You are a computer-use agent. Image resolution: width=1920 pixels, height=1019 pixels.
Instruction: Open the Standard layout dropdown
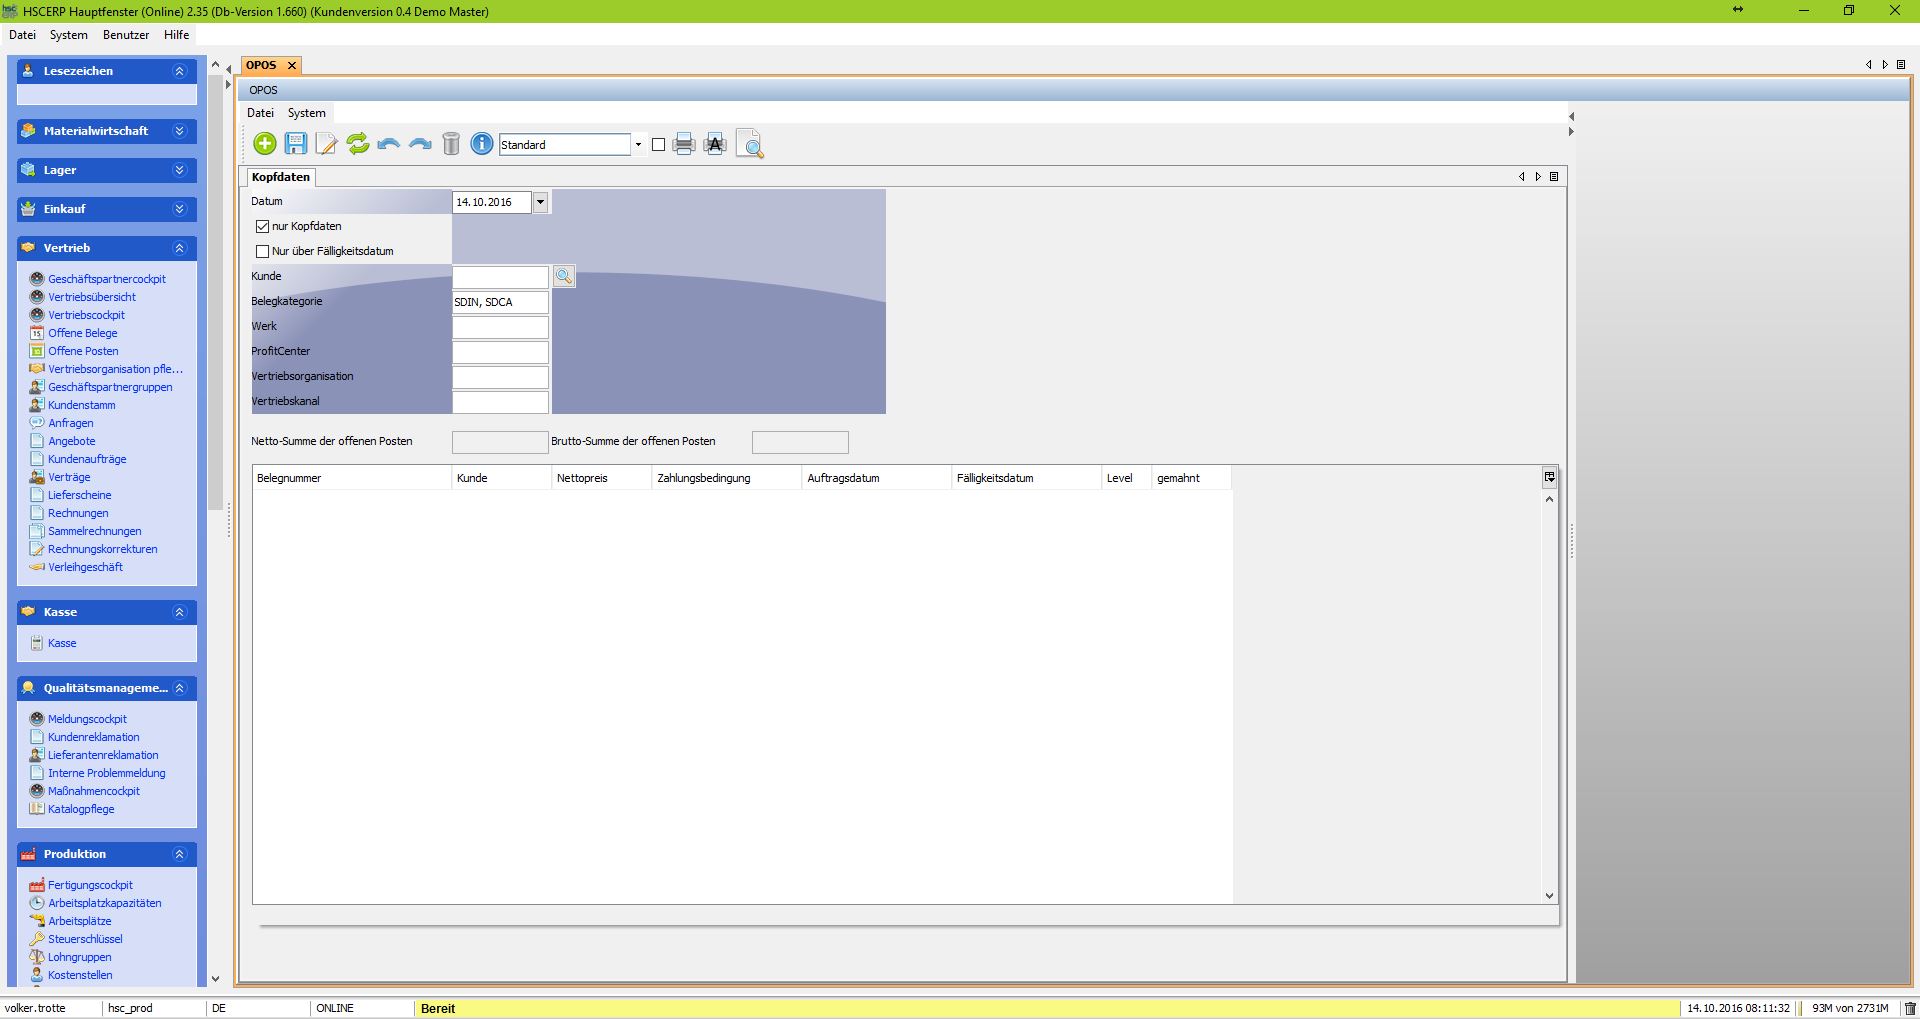pos(638,145)
